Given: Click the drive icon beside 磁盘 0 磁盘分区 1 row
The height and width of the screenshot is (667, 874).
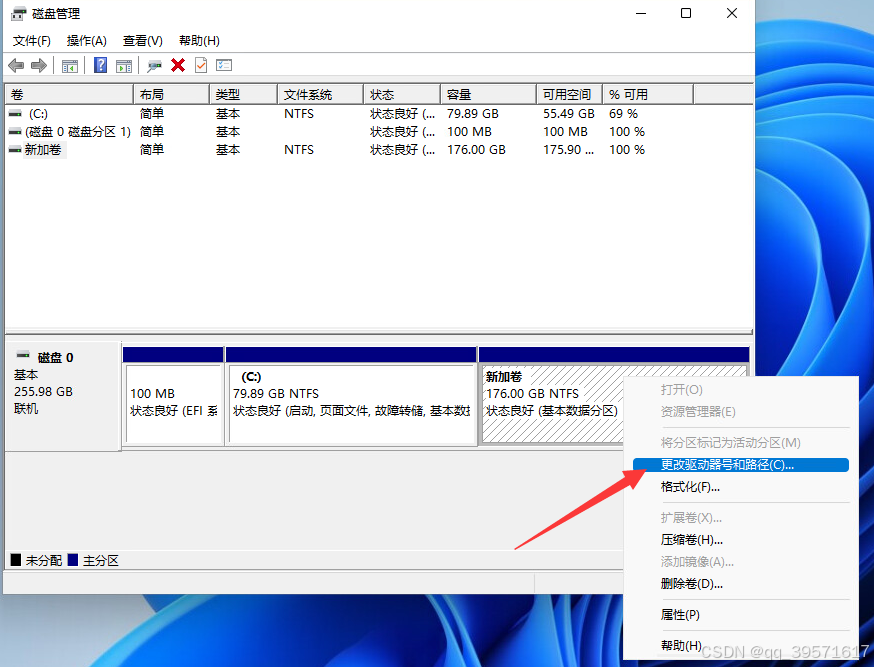Looking at the screenshot, I should 15,132.
